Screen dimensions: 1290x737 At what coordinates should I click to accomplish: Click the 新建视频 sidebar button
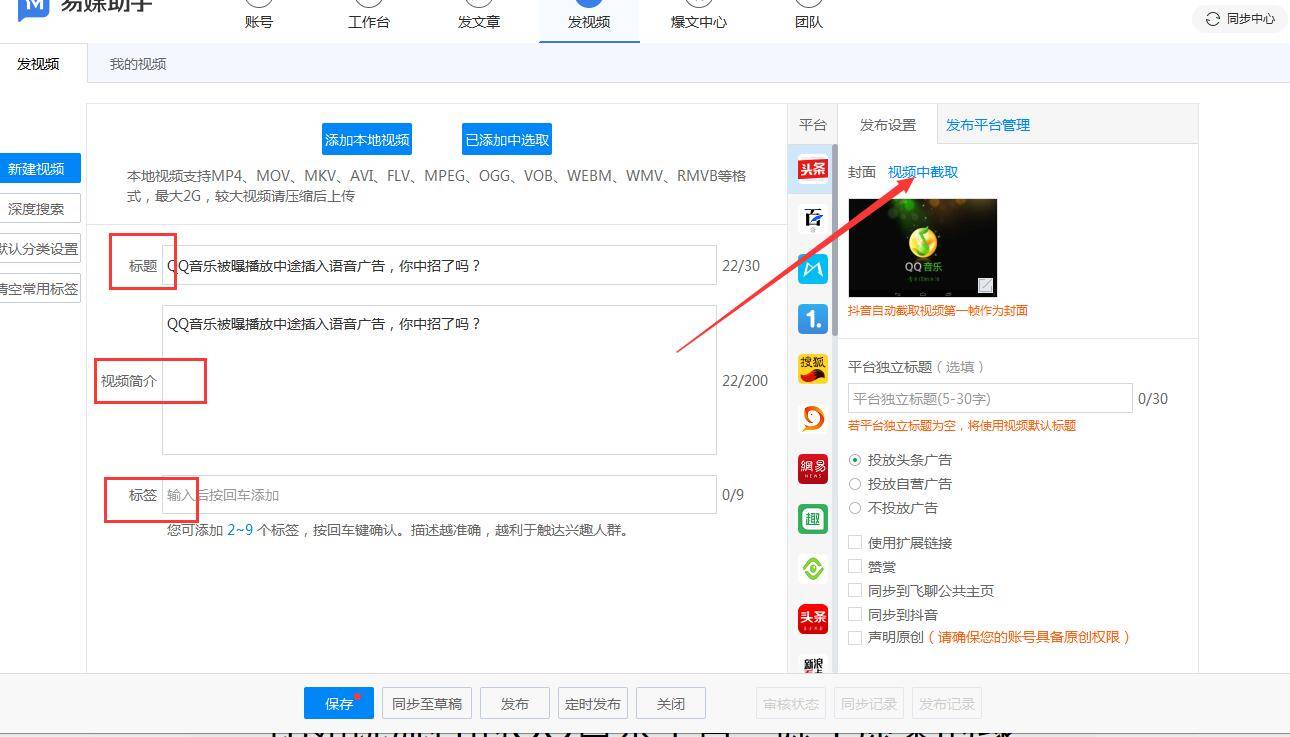(39, 169)
